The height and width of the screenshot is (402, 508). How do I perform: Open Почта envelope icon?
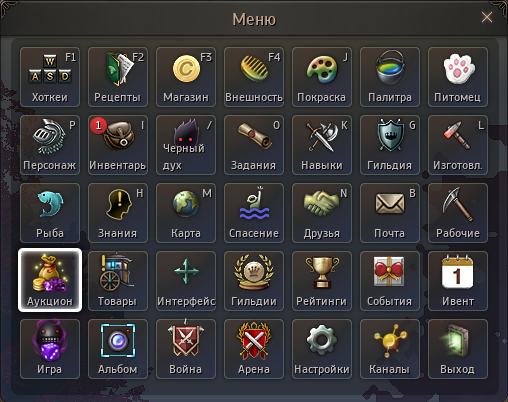pos(390,213)
